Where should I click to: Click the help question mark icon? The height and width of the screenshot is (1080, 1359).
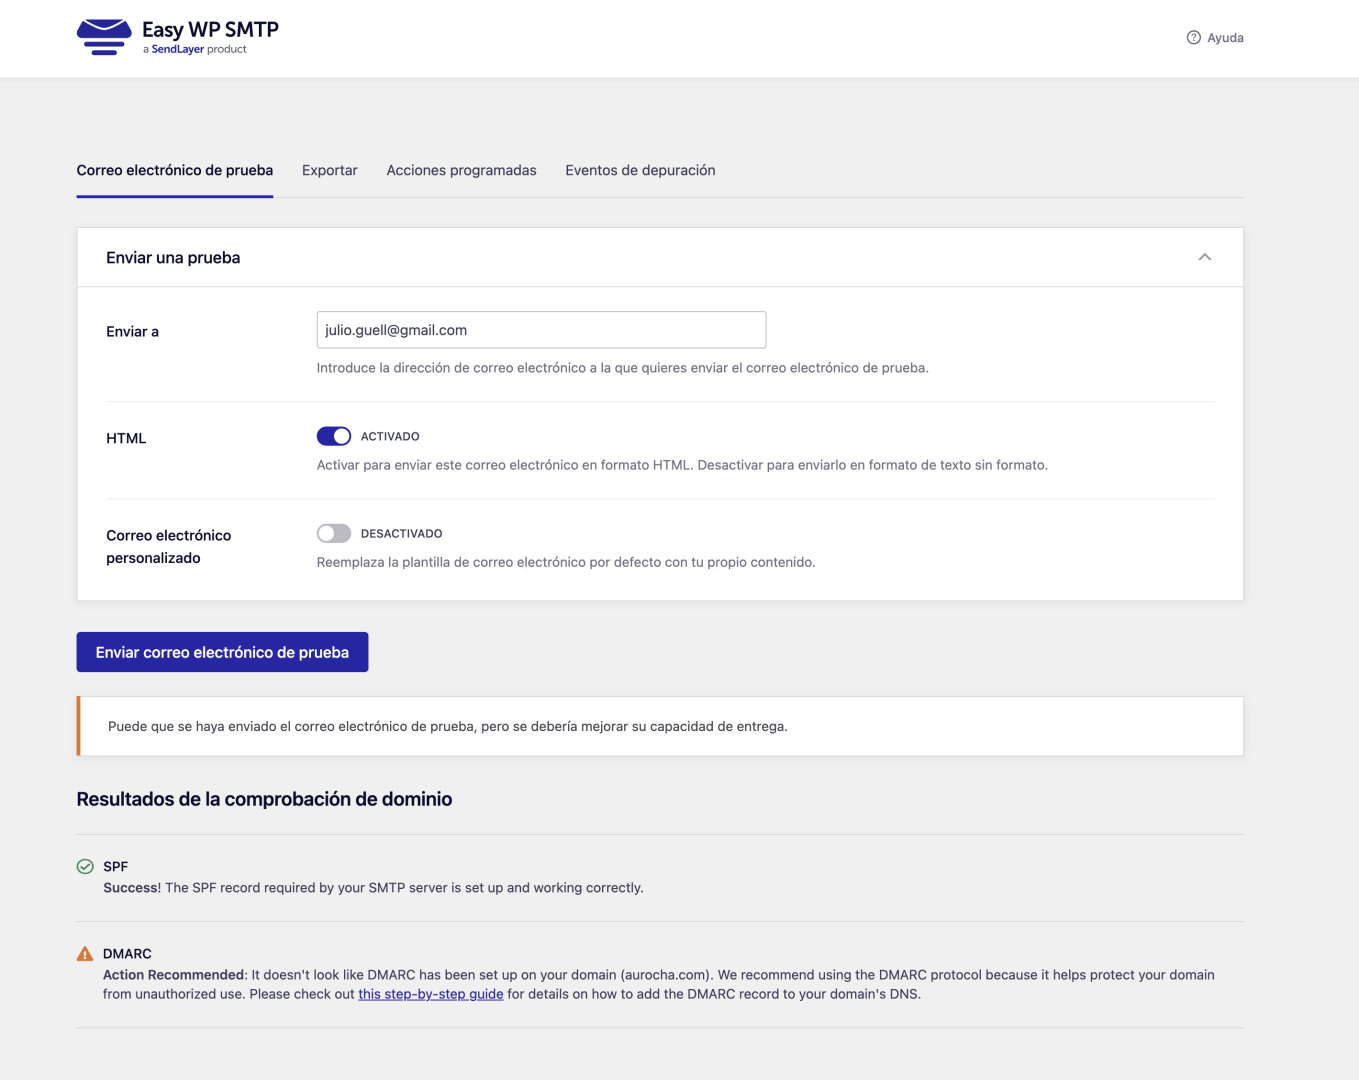1193,38
